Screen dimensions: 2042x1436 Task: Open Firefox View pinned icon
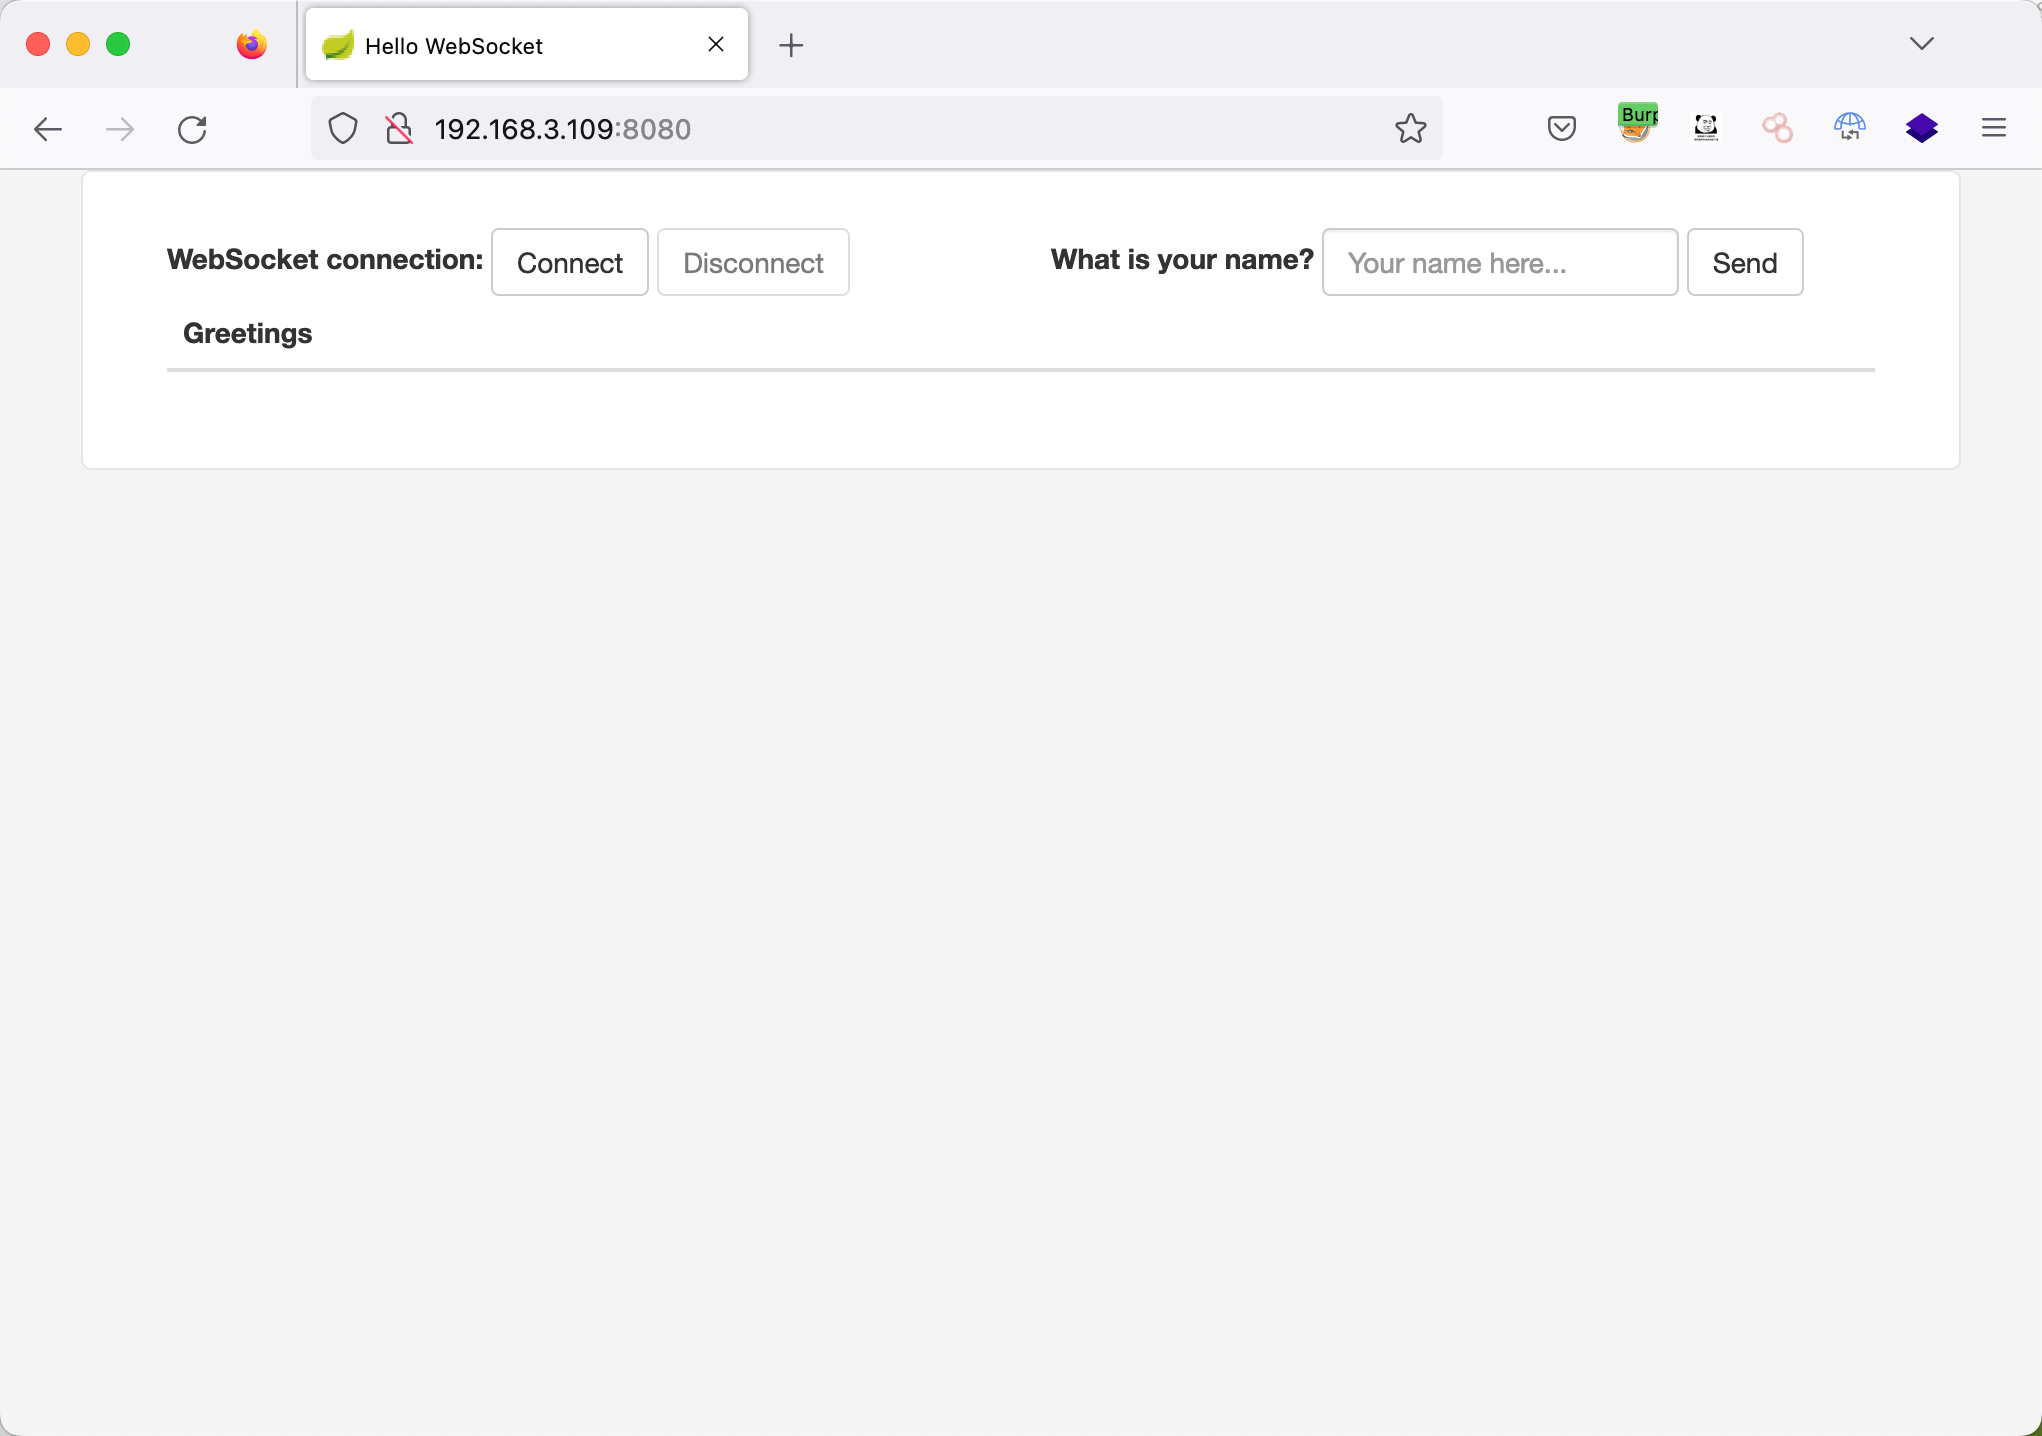click(x=252, y=45)
